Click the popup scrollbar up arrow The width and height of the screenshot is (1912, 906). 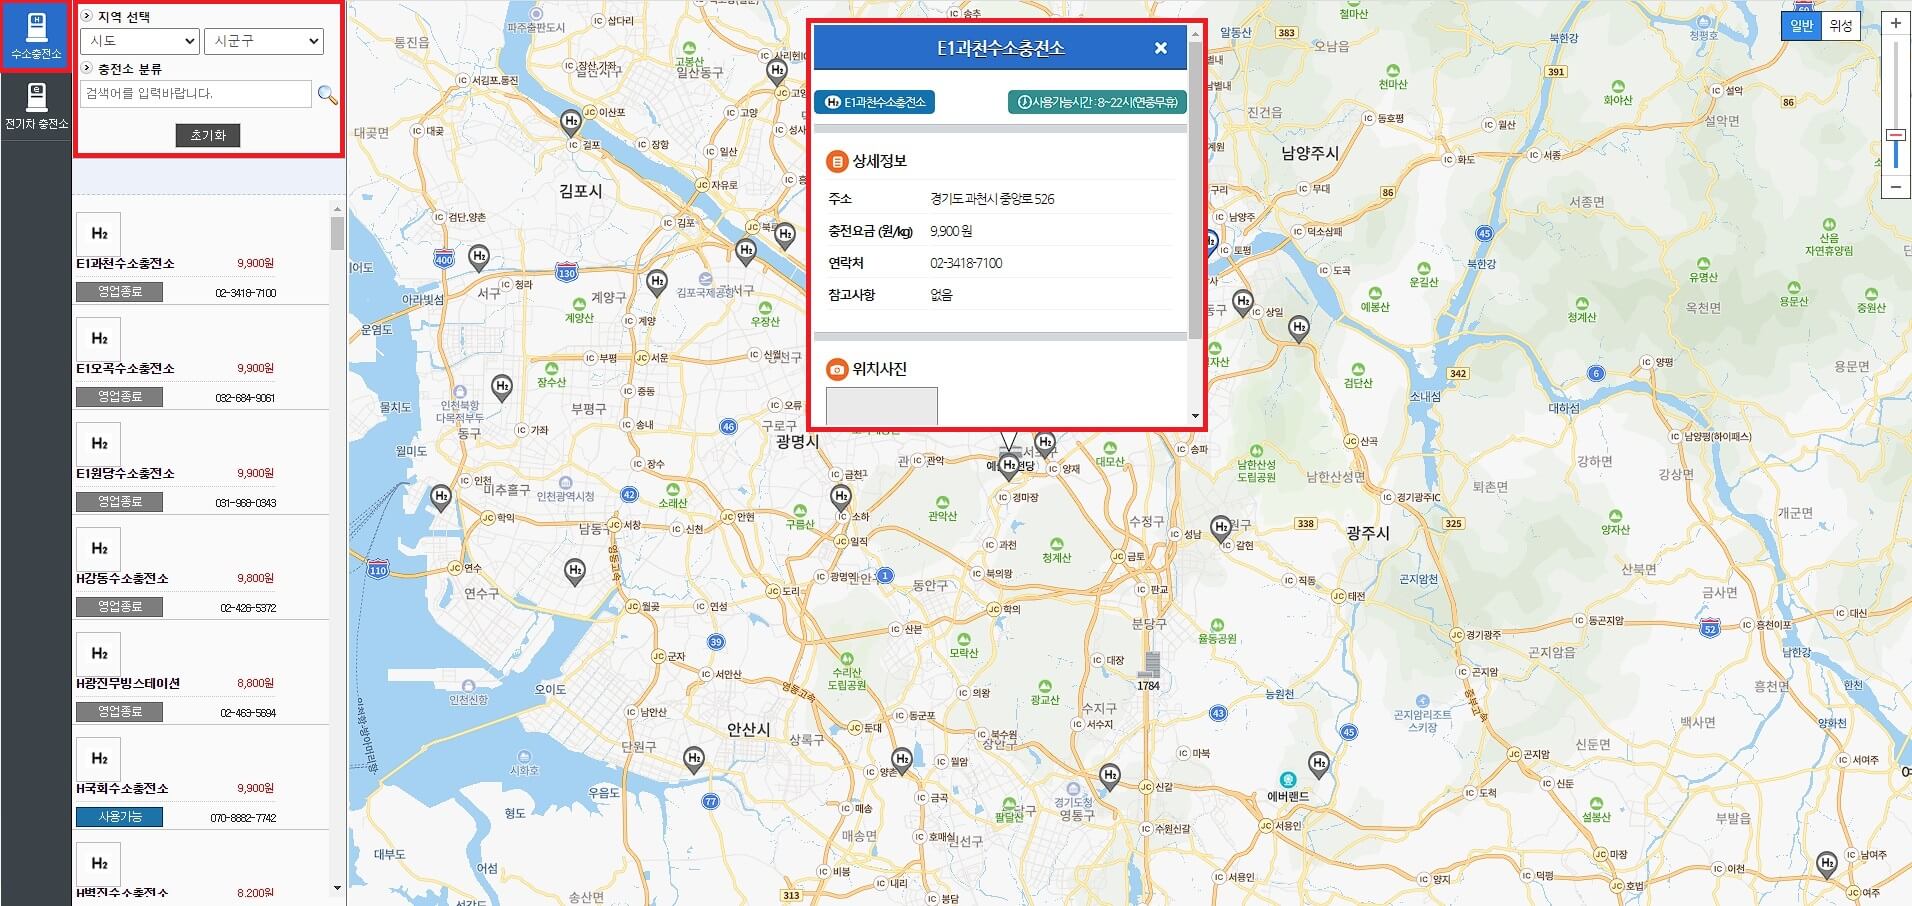tap(1195, 34)
